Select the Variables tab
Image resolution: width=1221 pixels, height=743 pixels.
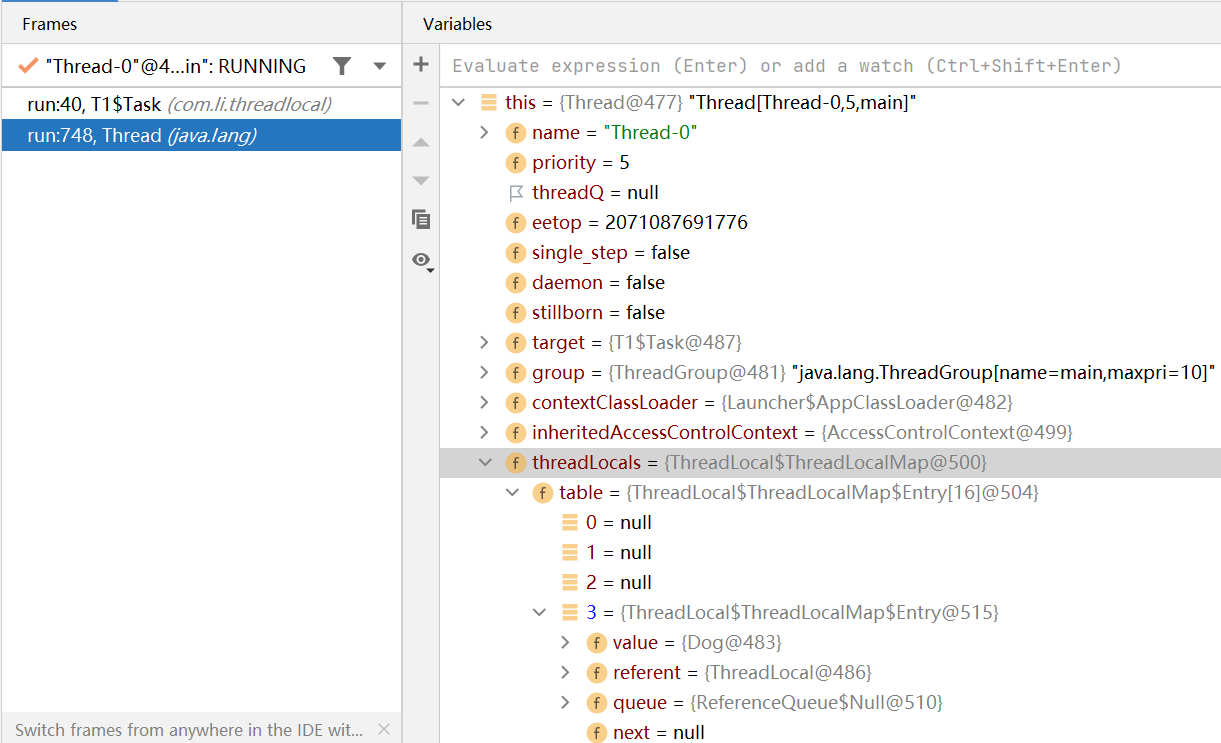[x=457, y=24]
